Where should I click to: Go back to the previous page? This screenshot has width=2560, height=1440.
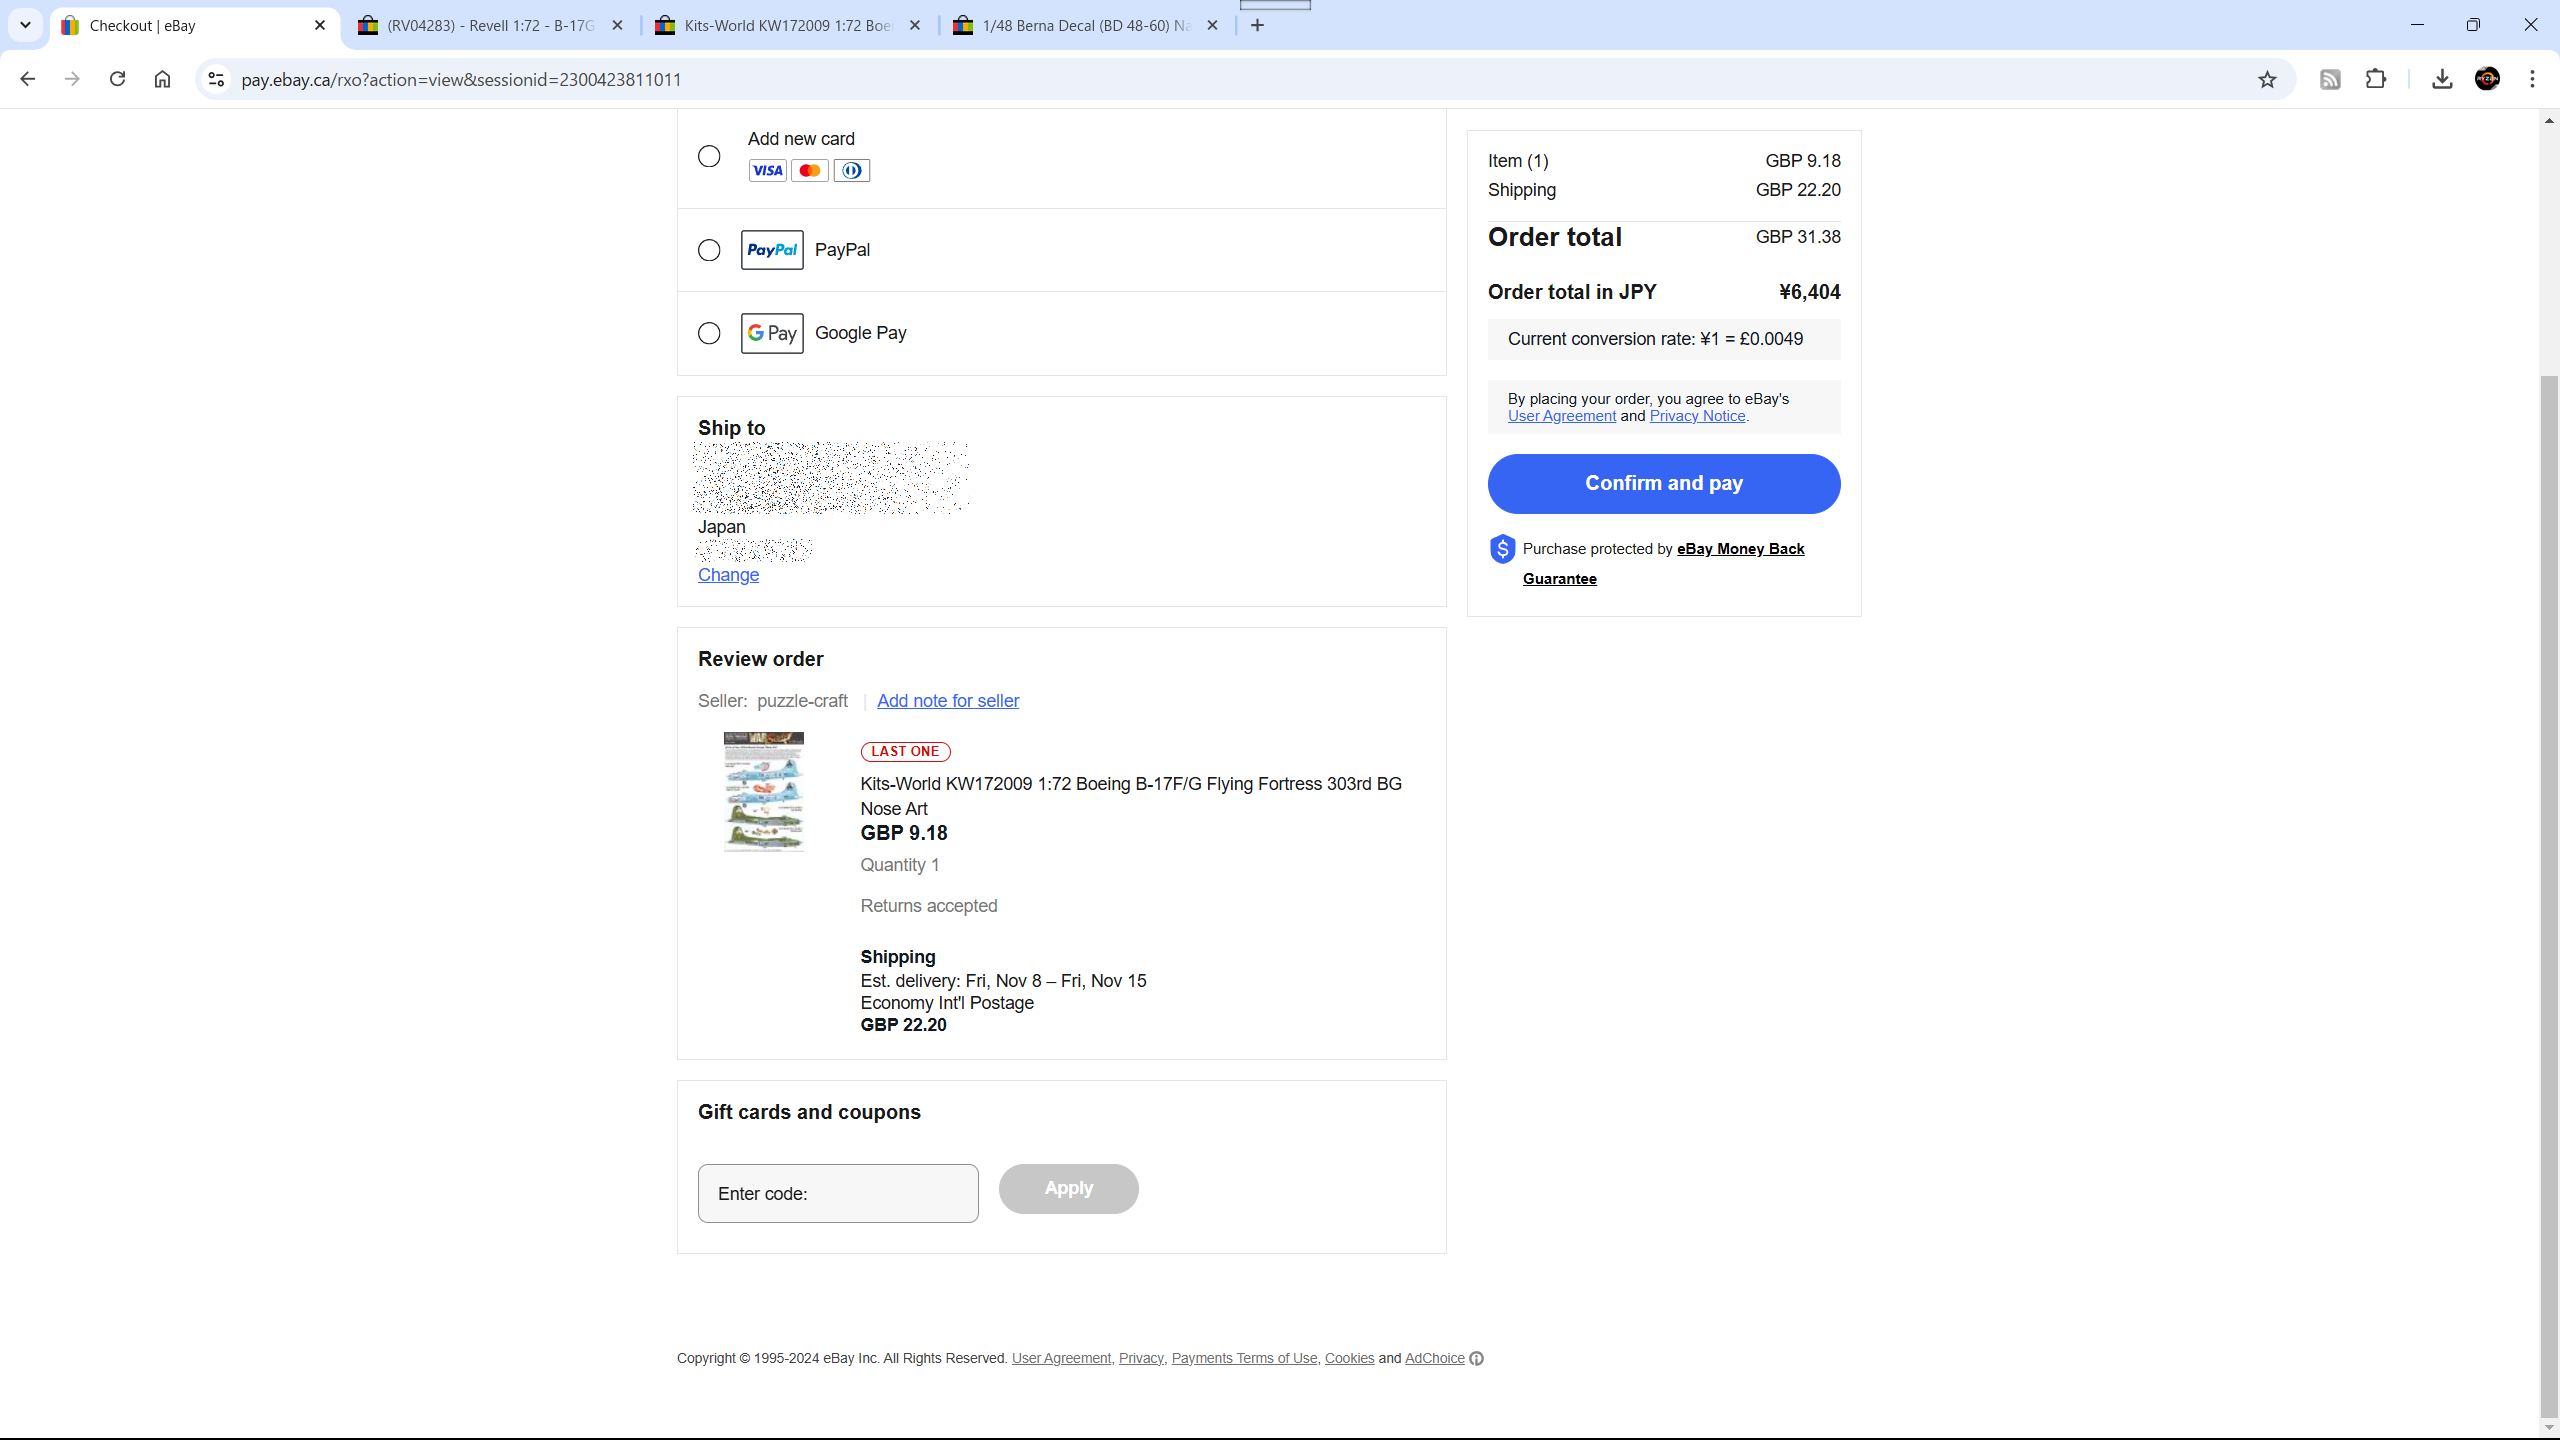[27, 79]
